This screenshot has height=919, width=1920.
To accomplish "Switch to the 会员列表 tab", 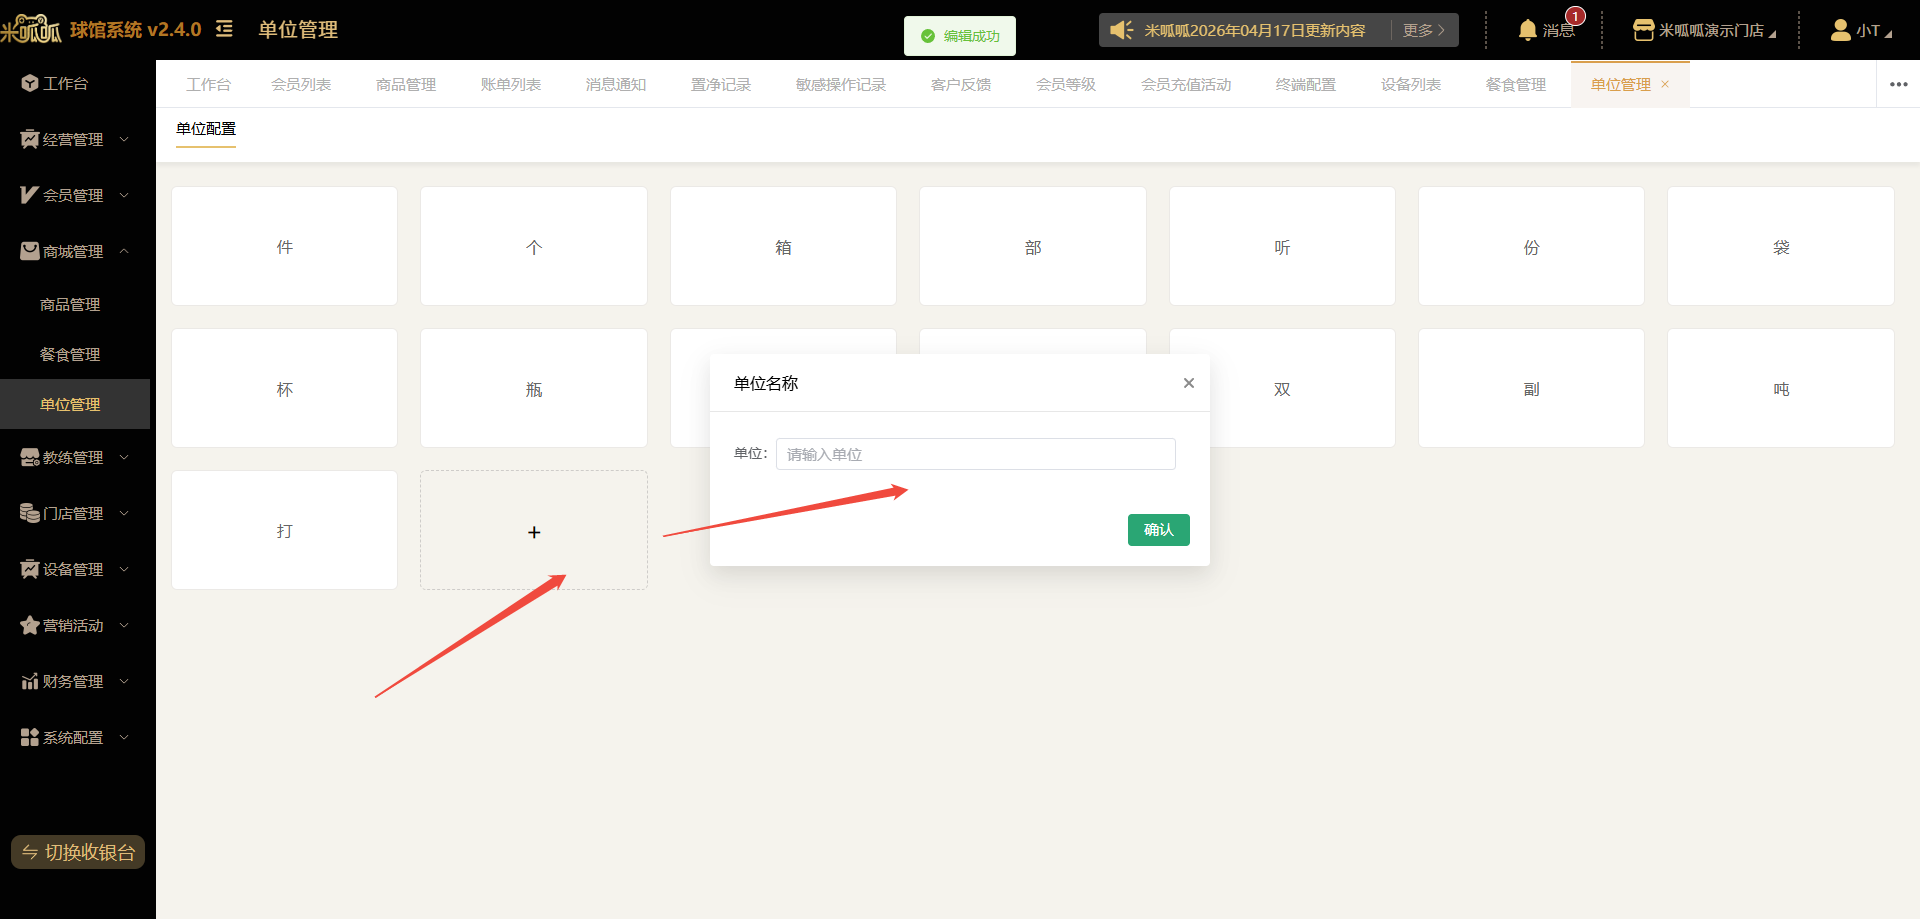I will [x=301, y=85].
